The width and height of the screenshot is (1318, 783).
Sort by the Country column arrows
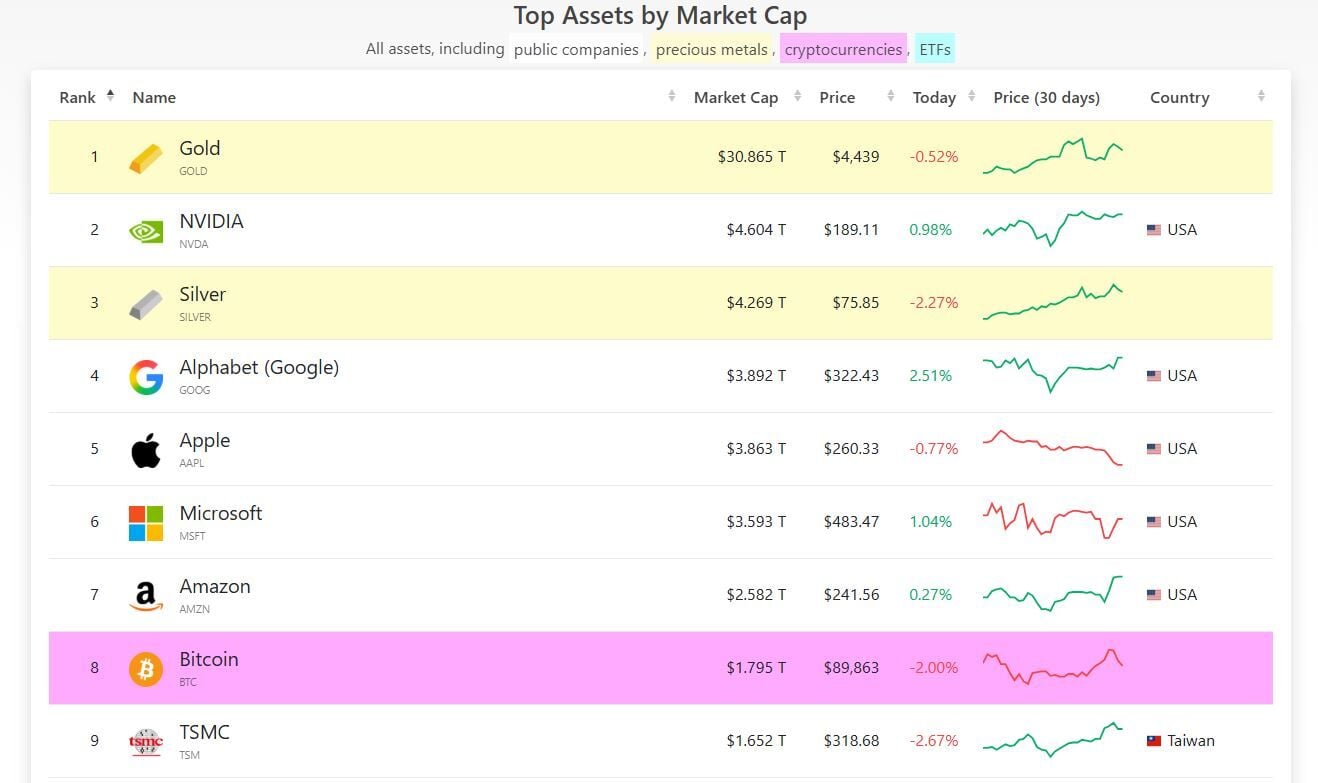pyautogui.click(x=1261, y=97)
